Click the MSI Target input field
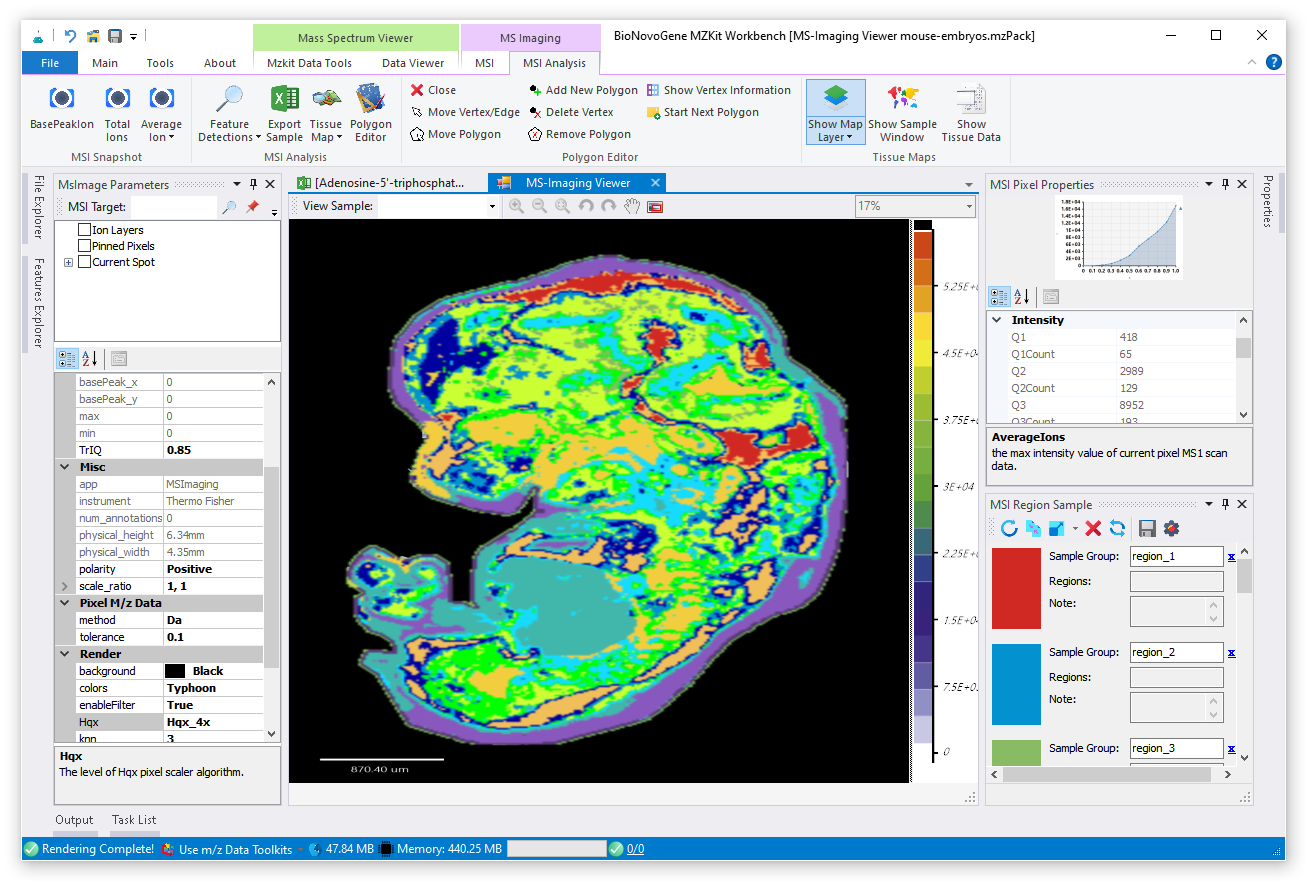Screen dimensions: 1310x881 pos(172,207)
